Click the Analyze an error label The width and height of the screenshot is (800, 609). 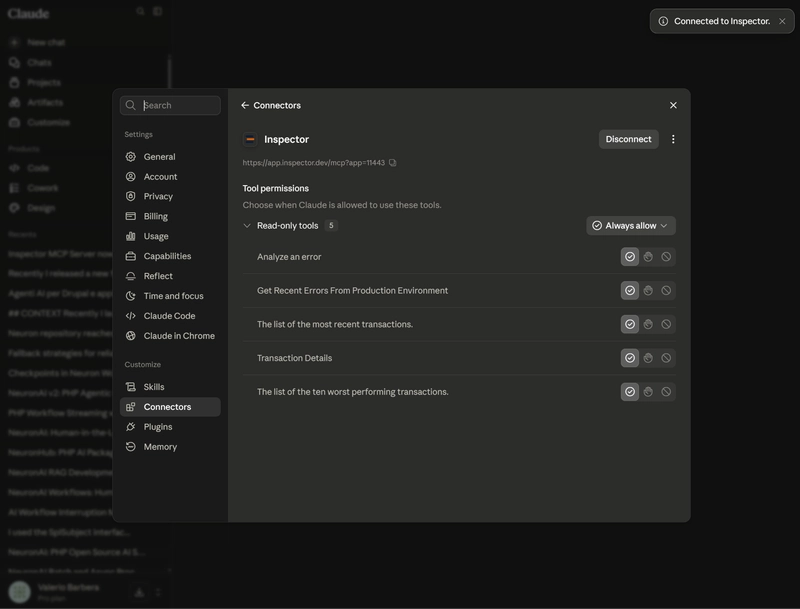(289, 257)
